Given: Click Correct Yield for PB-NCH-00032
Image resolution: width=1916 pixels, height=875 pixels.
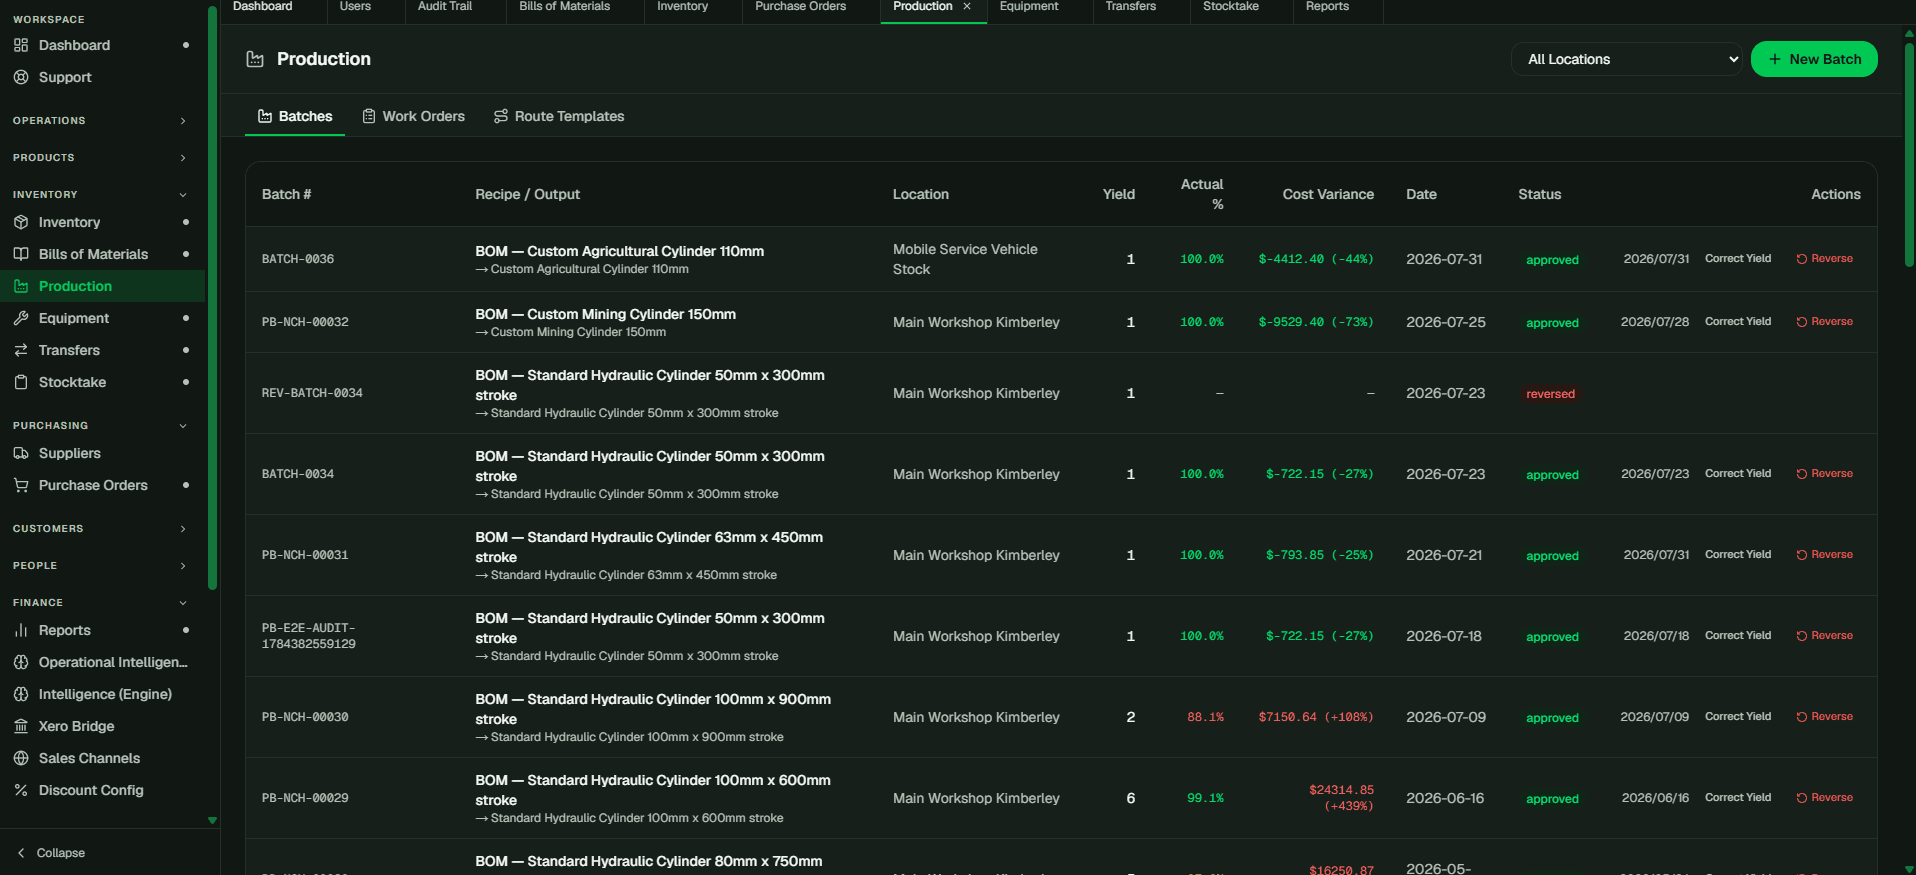Looking at the screenshot, I should [1737, 322].
